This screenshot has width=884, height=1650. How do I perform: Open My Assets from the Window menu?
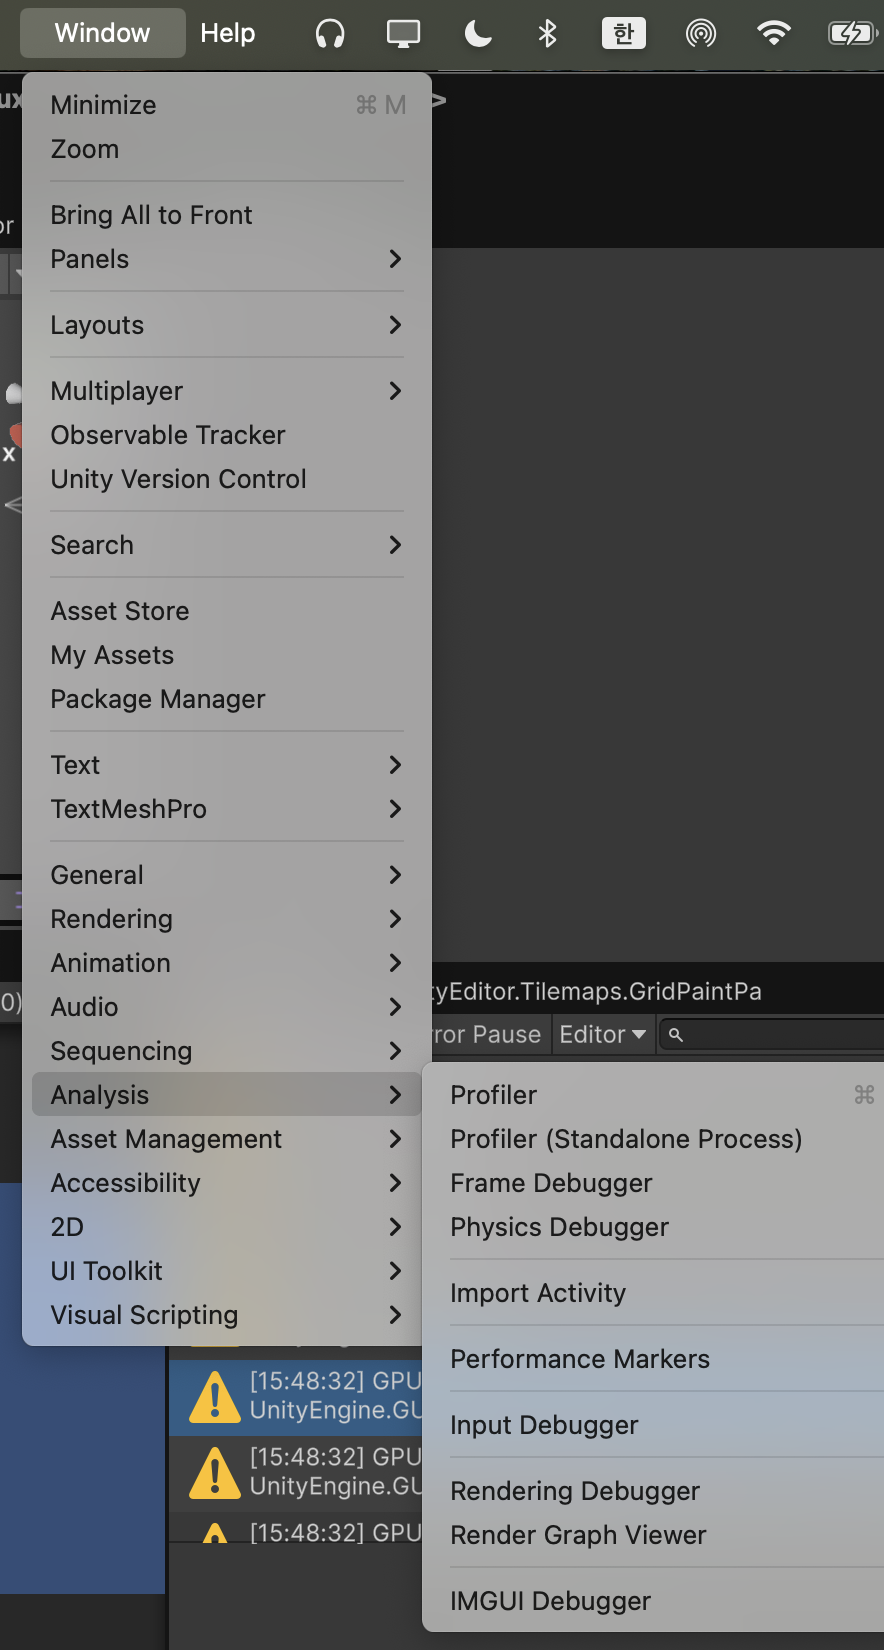pos(227,655)
